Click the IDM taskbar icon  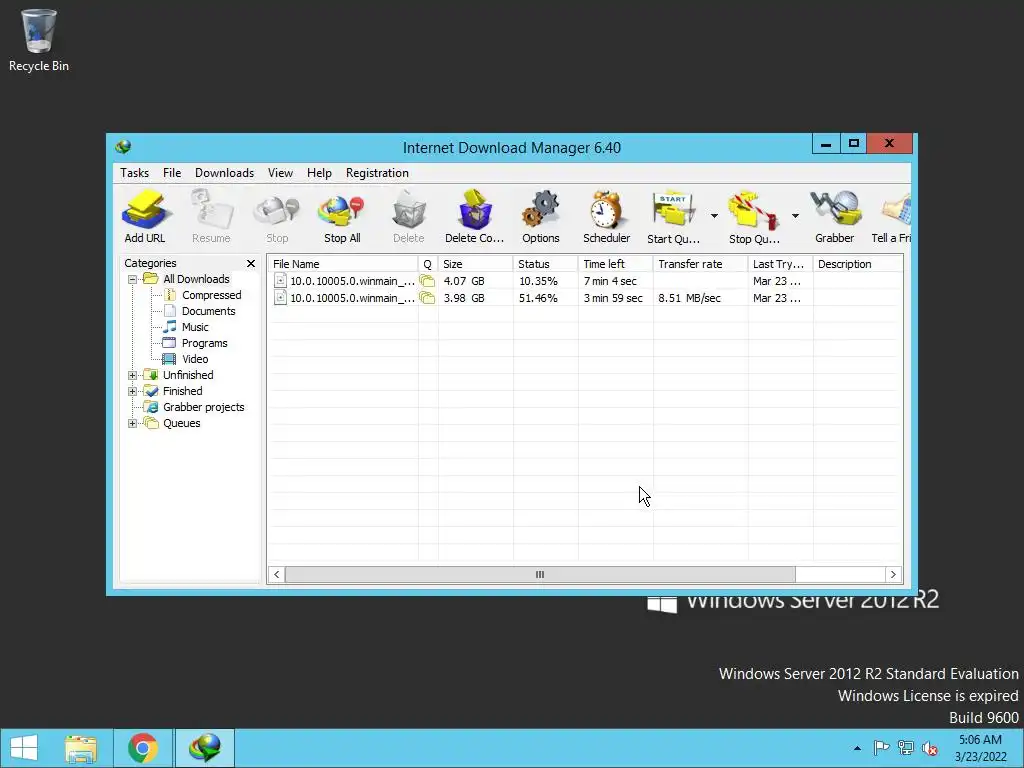coord(204,748)
